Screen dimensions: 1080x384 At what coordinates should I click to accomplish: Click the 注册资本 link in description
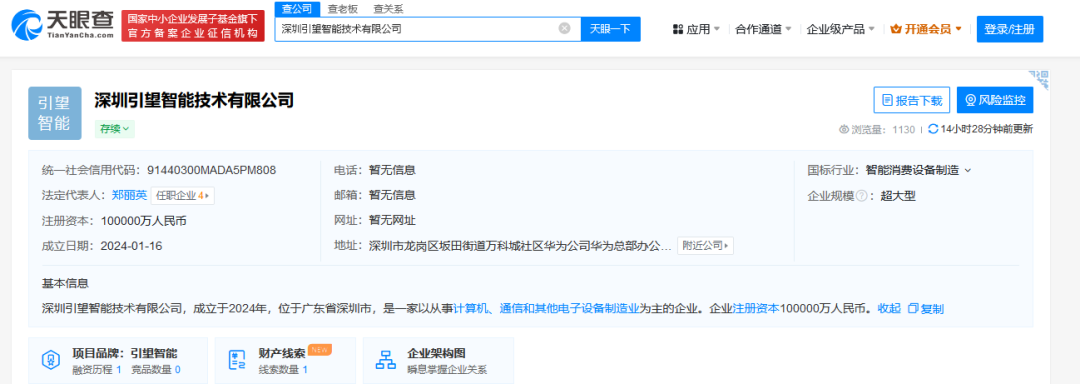tap(756, 309)
